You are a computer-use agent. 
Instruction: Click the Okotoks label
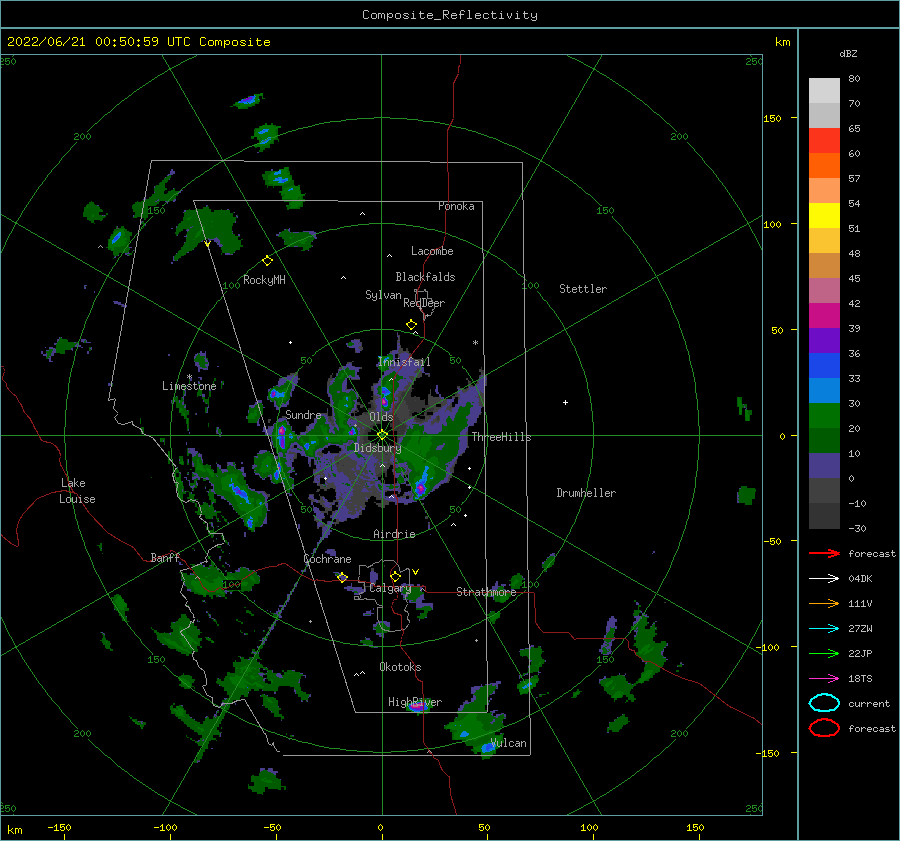click(x=400, y=666)
